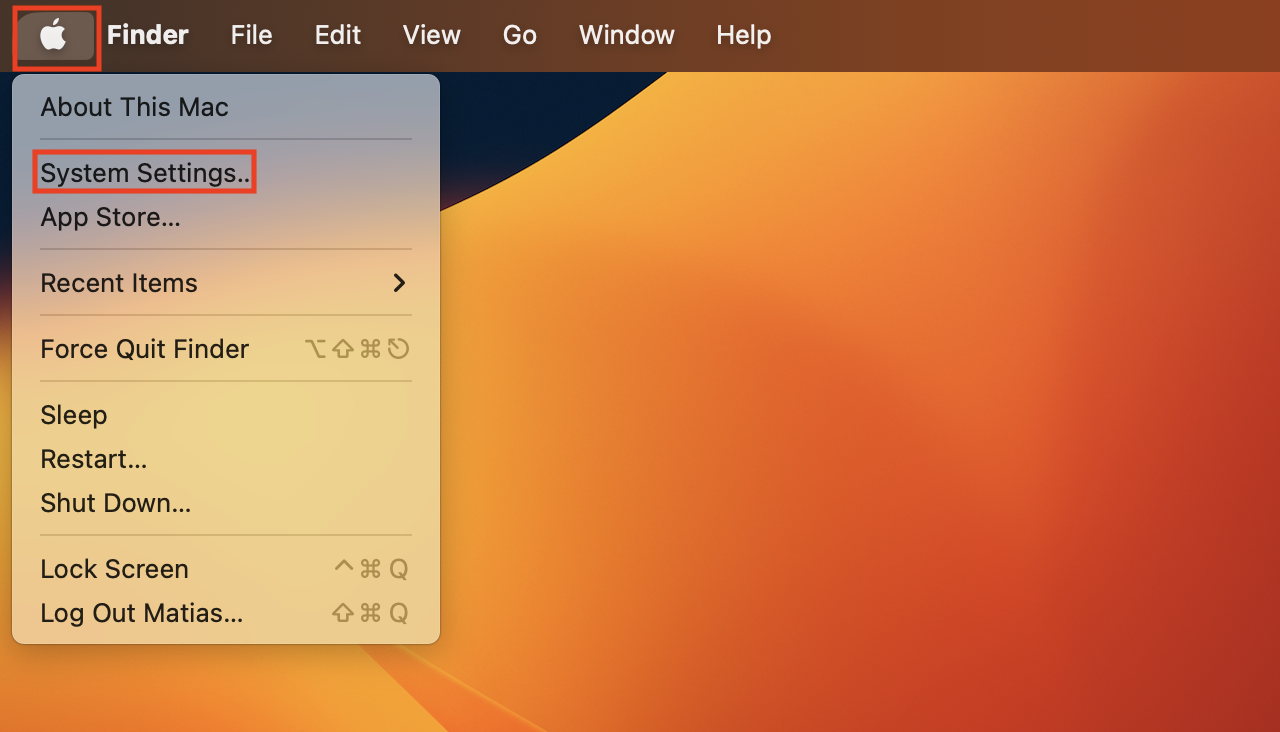This screenshot has width=1280, height=732.
Task: Open the File menu
Action: tap(251, 36)
